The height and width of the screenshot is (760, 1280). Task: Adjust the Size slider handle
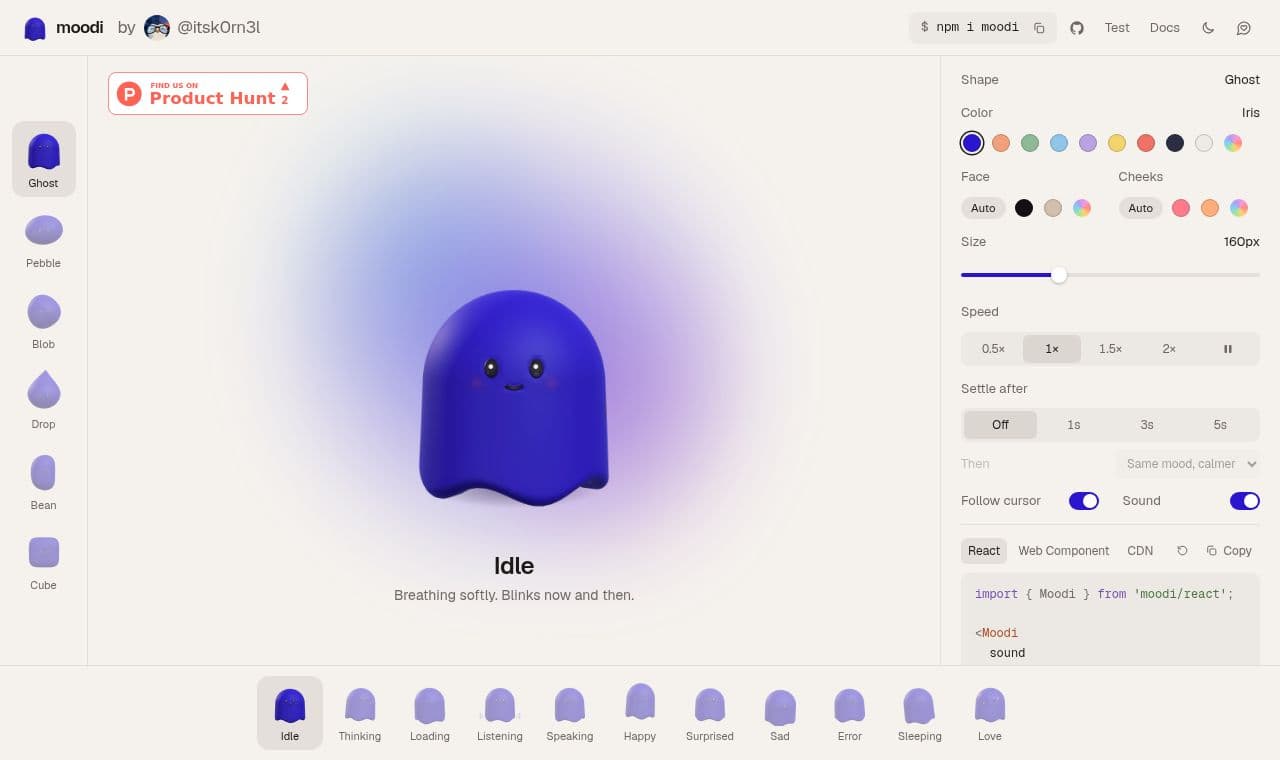[x=1059, y=275]
